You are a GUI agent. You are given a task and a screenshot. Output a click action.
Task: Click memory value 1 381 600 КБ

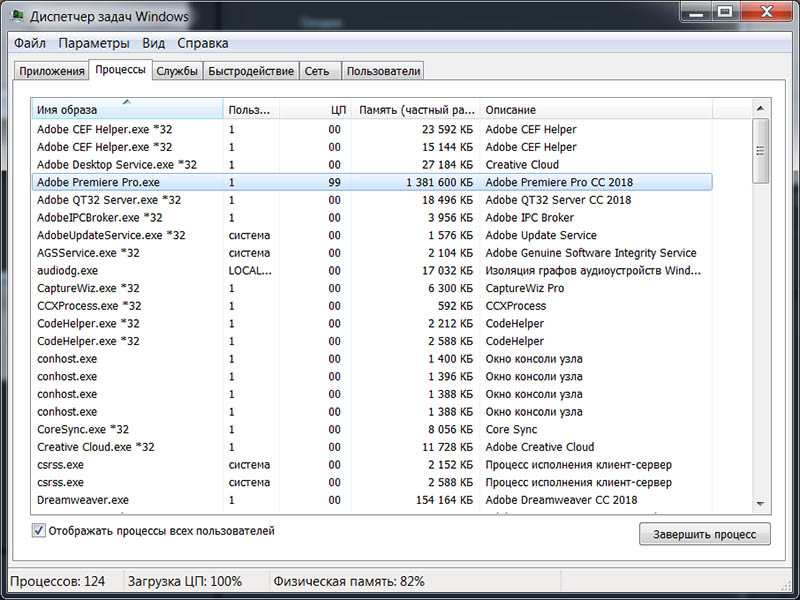tap(439, 182)
